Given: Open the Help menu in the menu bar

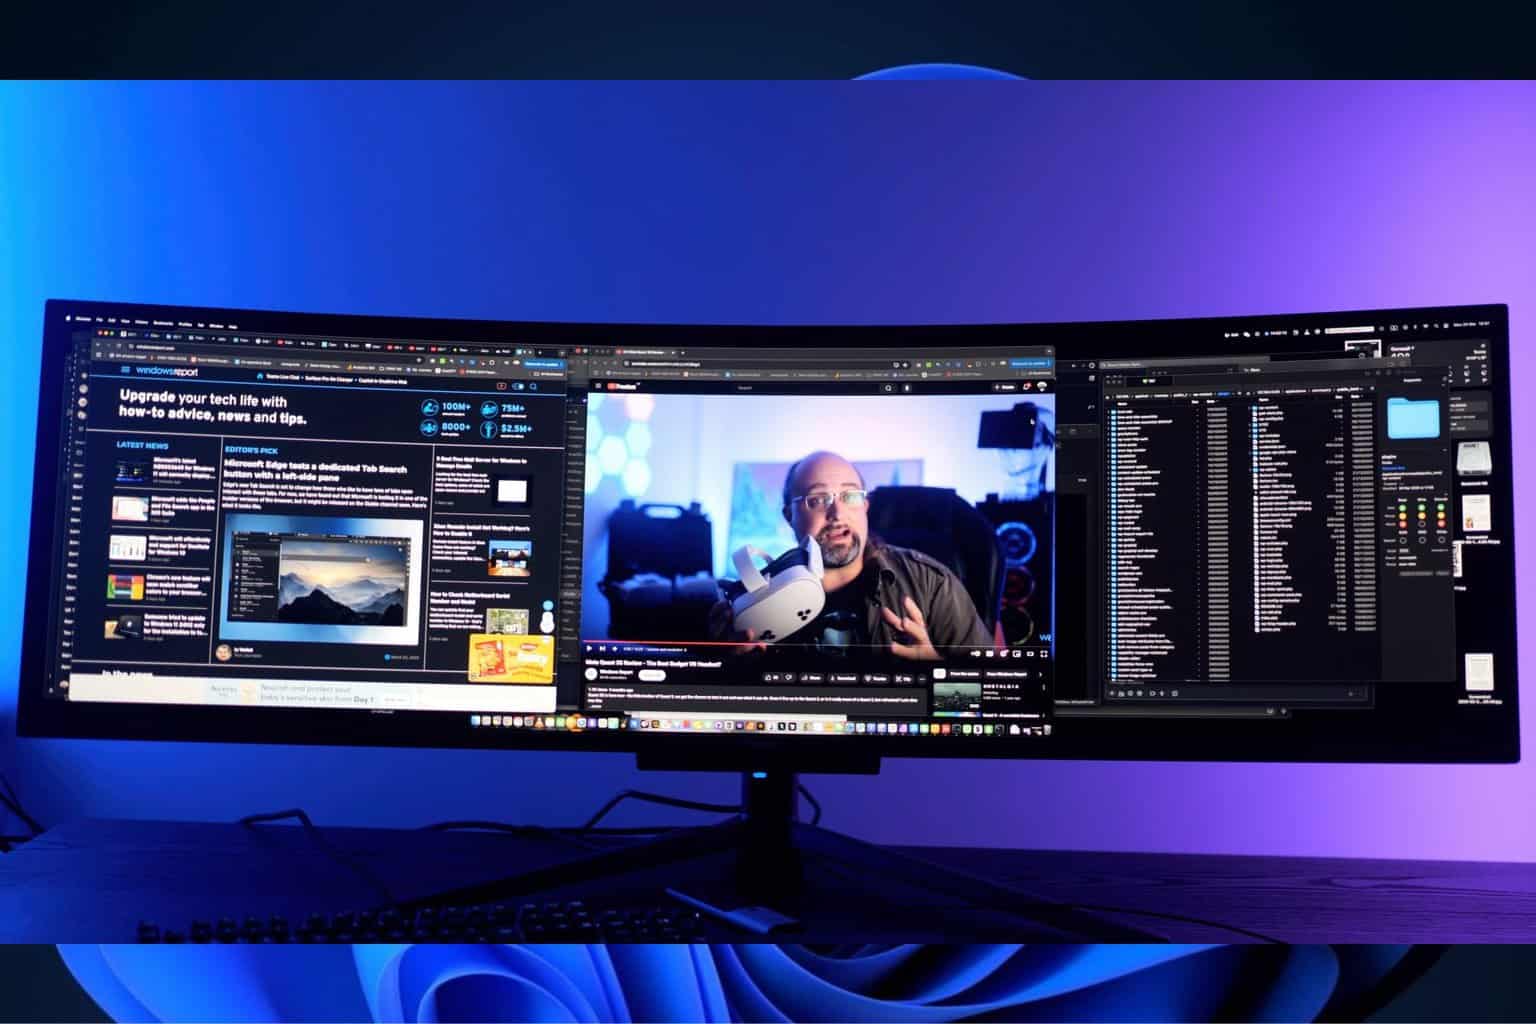Looking at the screenshot, I should (x=233, y=326).
